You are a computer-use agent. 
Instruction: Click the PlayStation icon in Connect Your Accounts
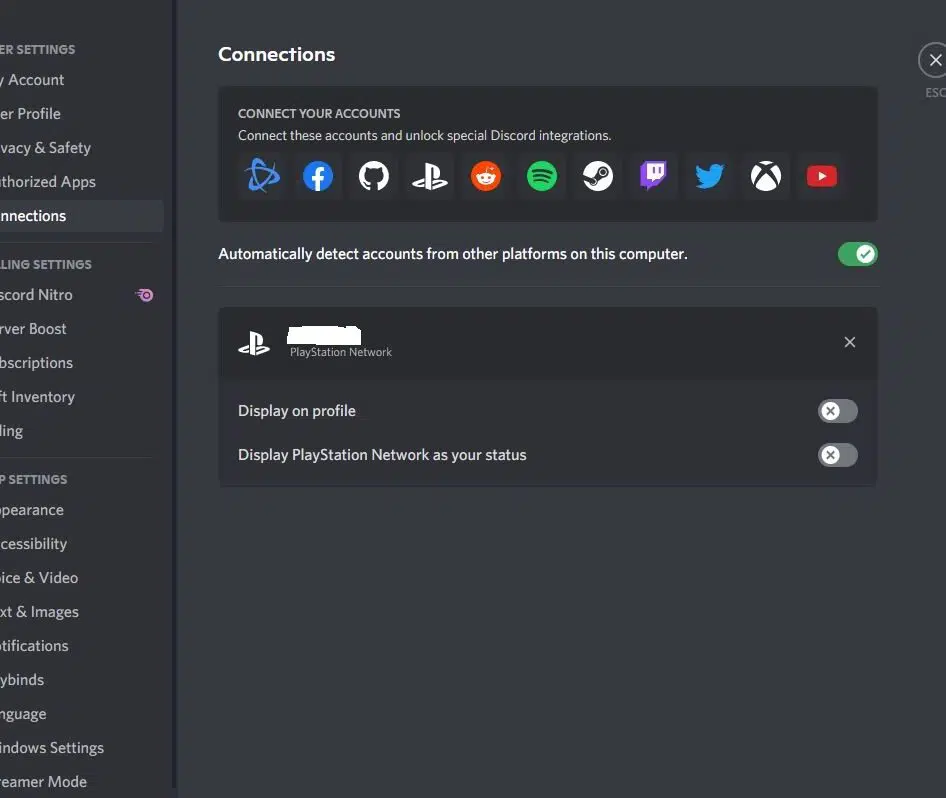pos(430,176)
